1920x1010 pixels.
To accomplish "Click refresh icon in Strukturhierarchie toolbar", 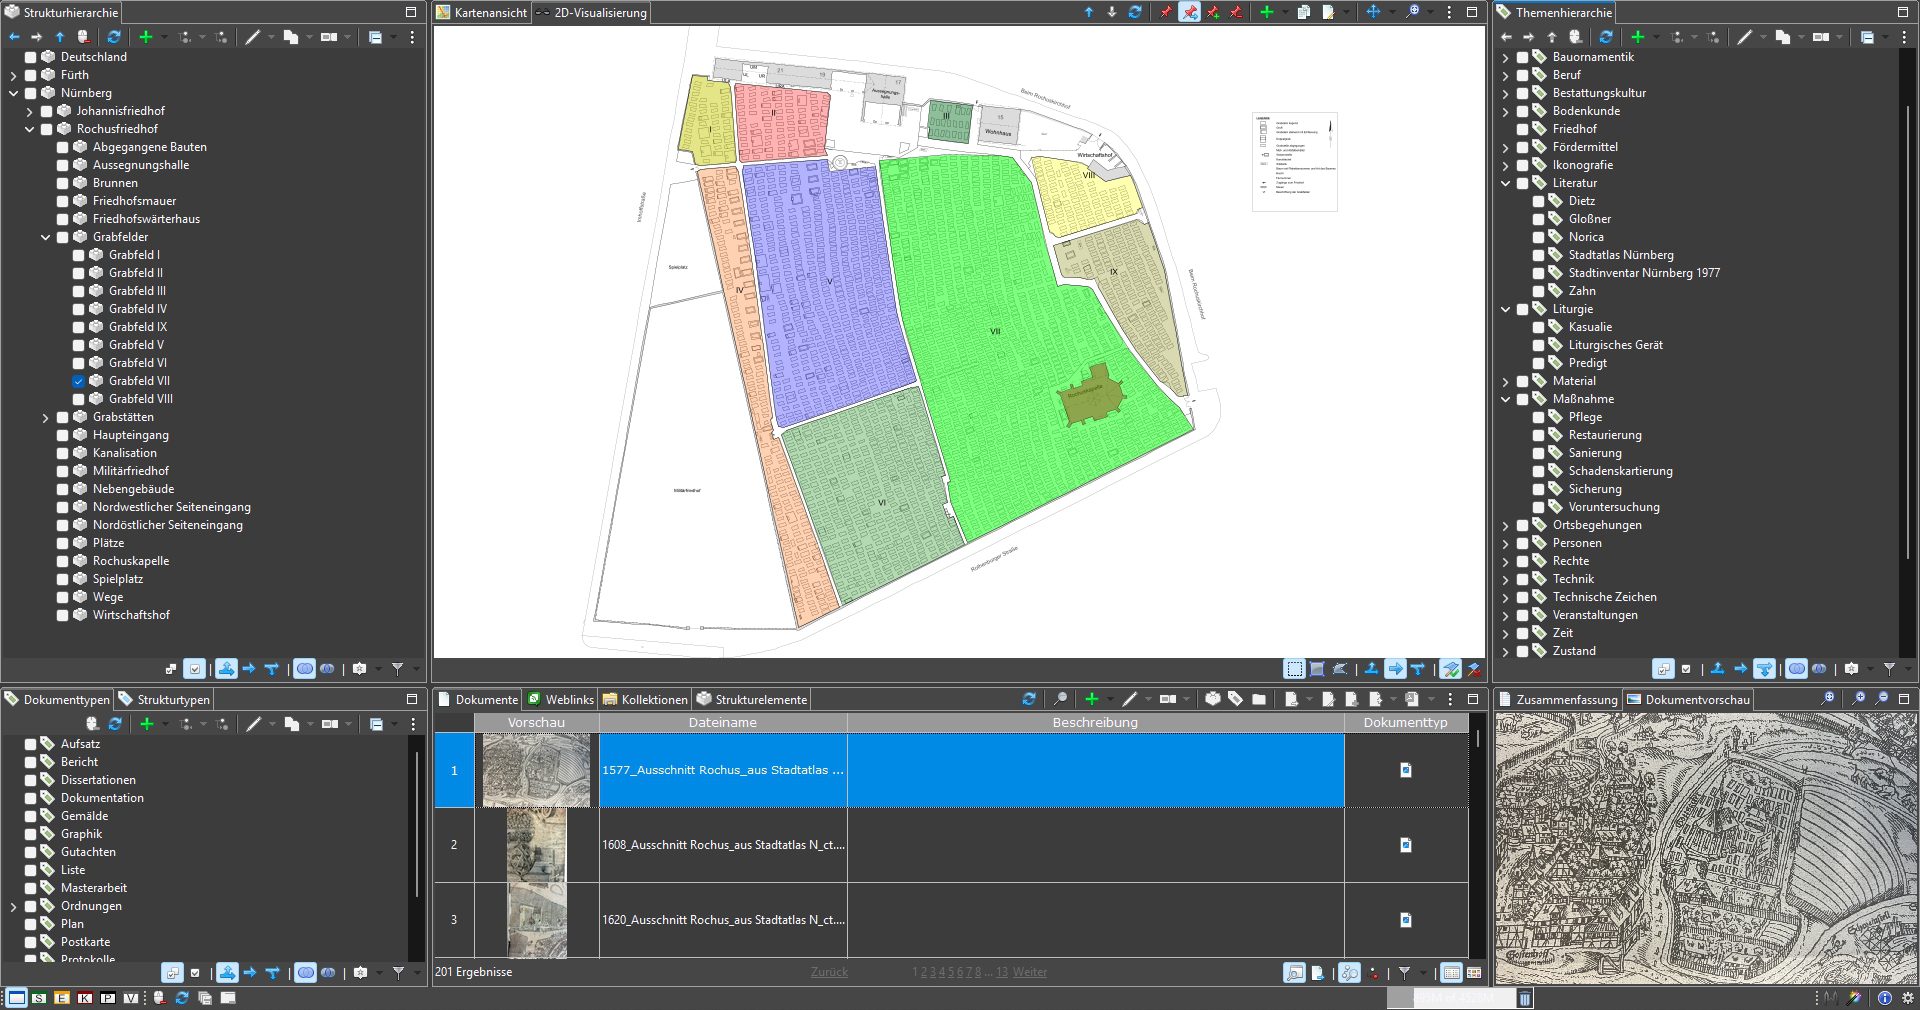I will (x=114, y=37).
